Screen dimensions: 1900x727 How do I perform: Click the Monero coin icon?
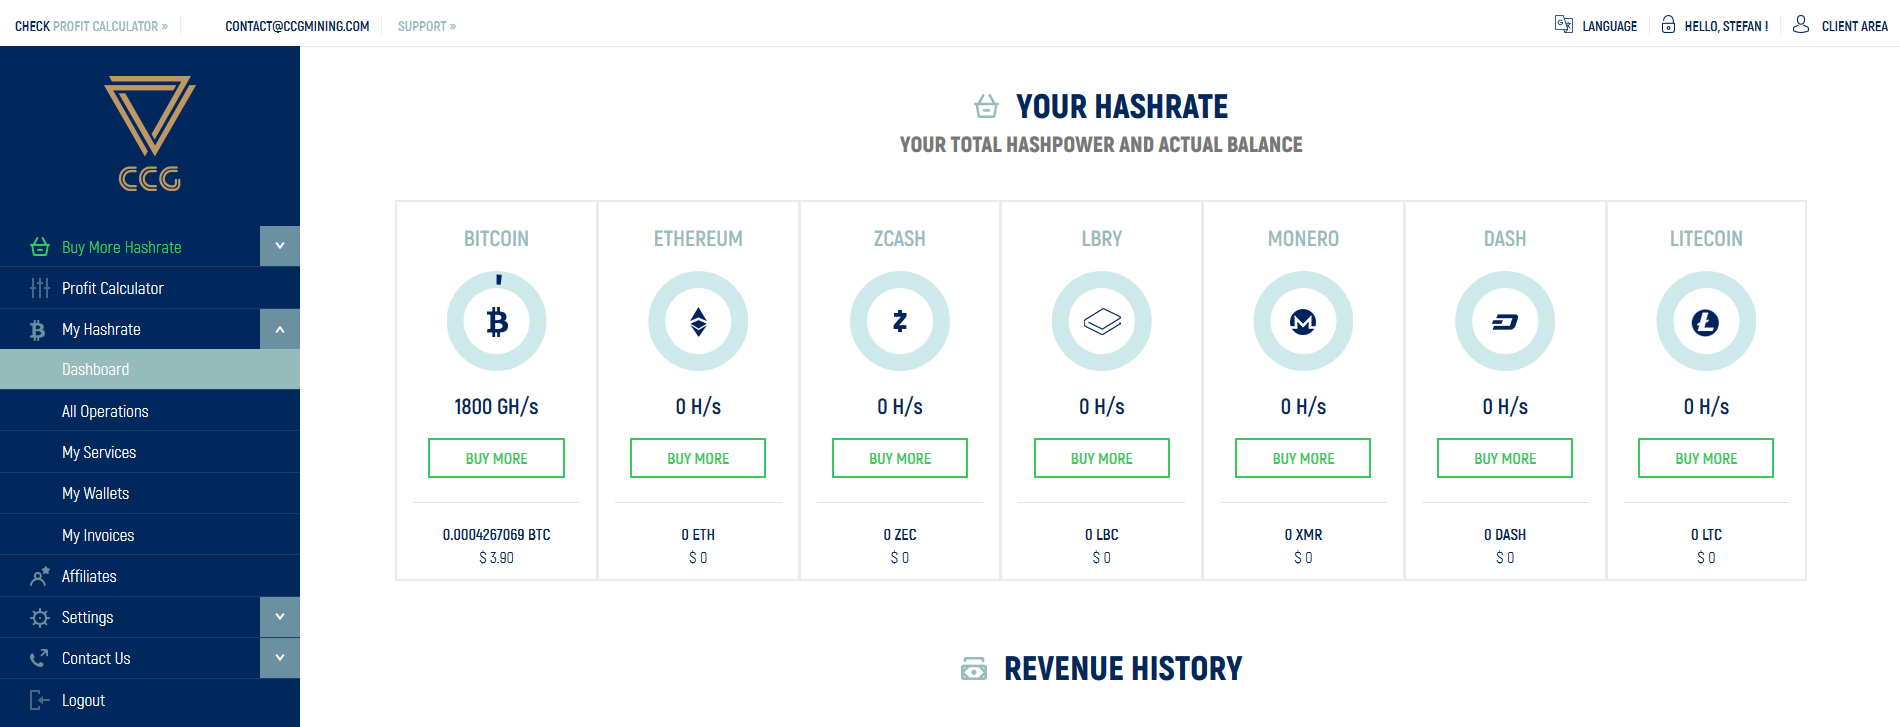(x=1303, y=322)
